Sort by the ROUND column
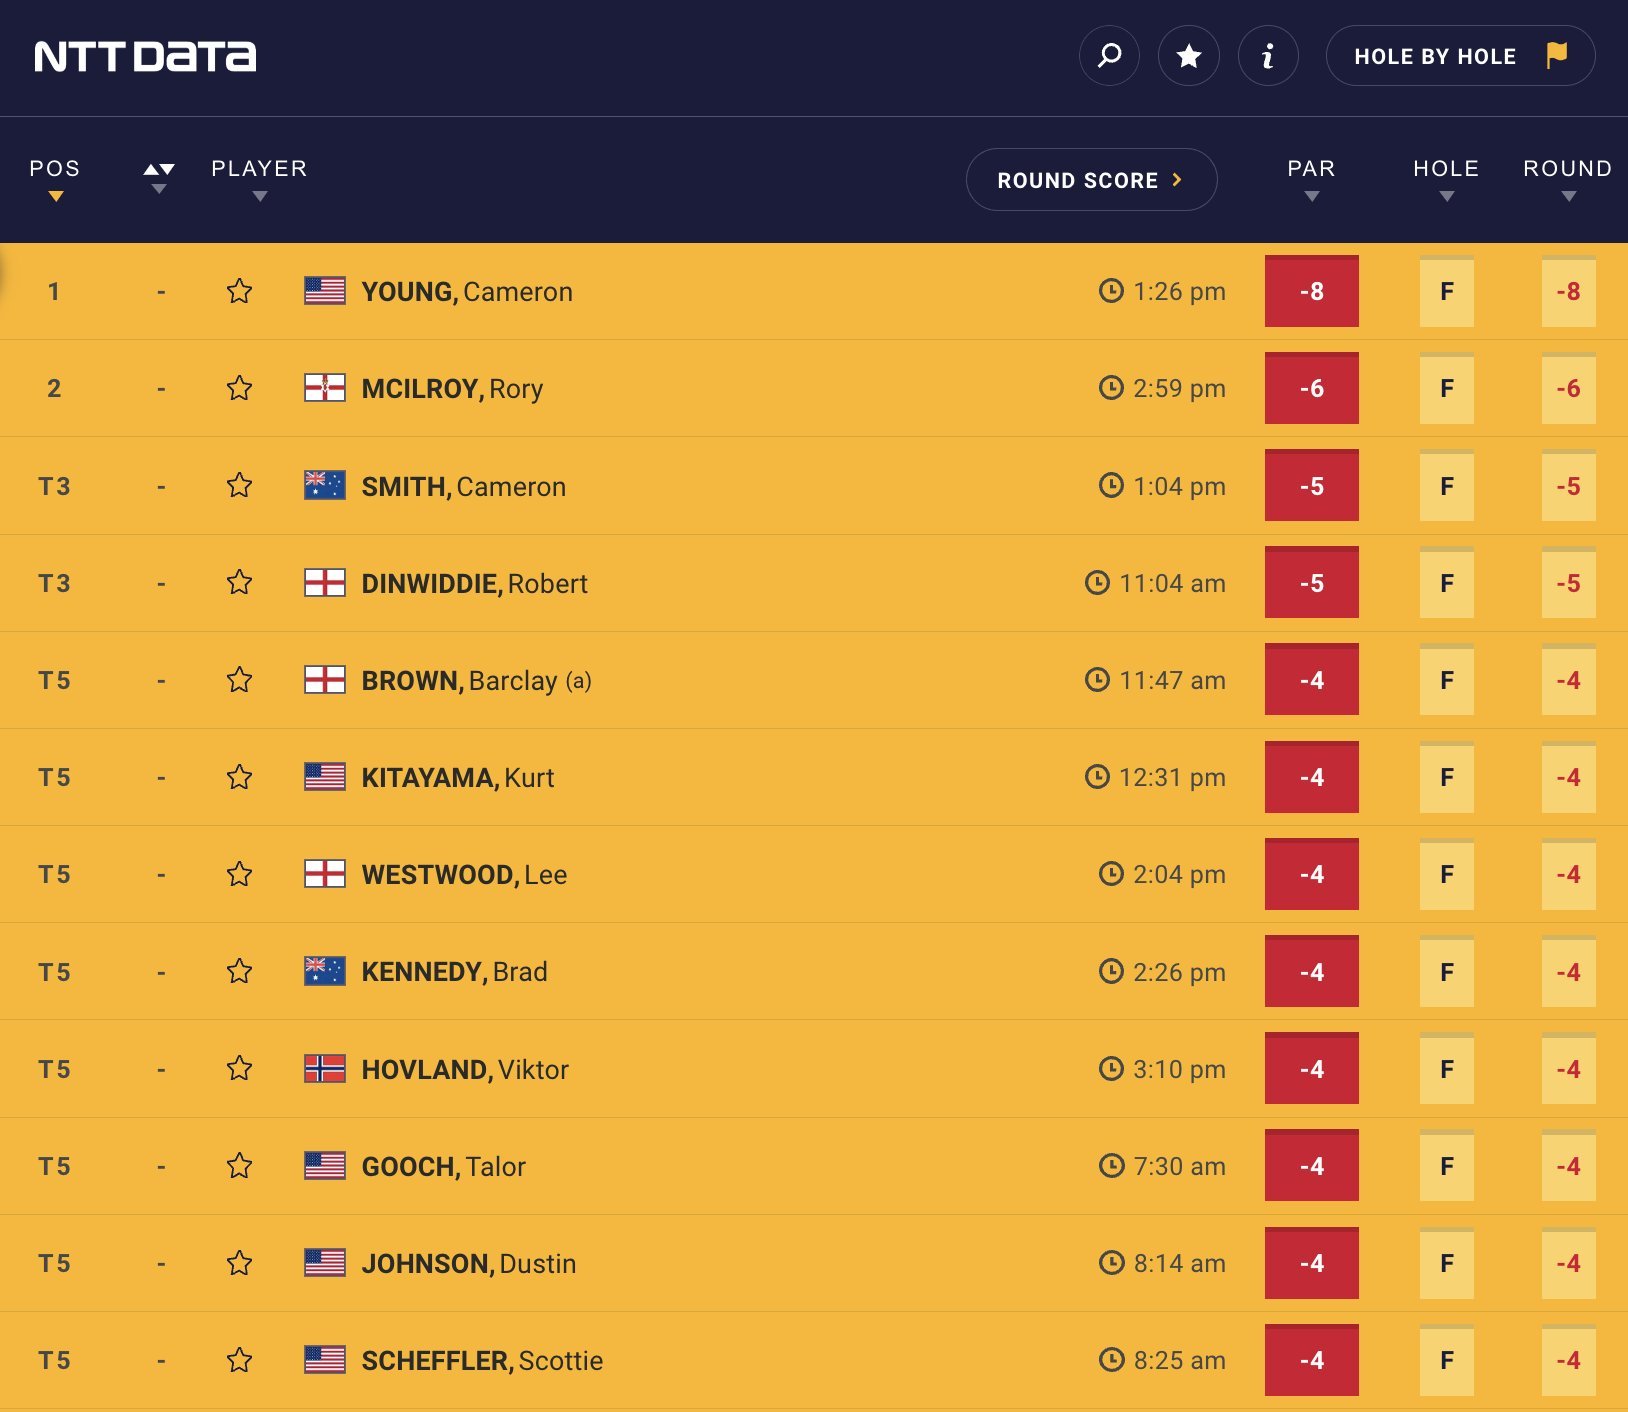 (1567, 180)
